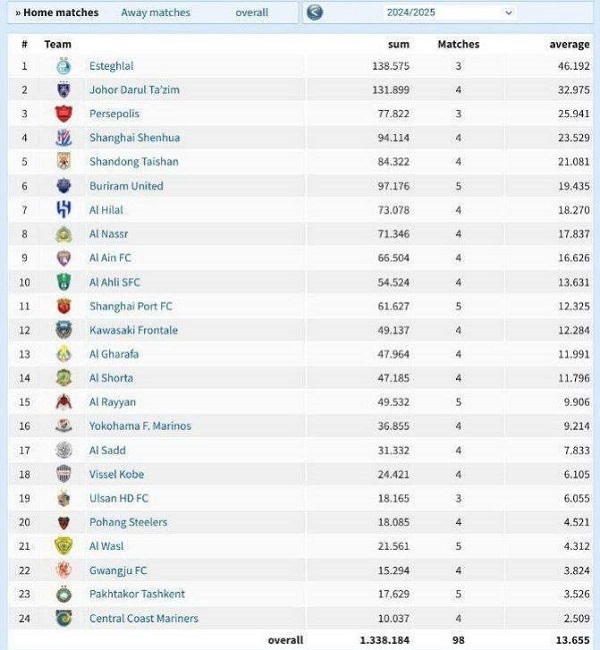The width and height of the screenshot is (600, 650).
Task: Open the 2024/2025 season dropdown
Action: [448, 13]
